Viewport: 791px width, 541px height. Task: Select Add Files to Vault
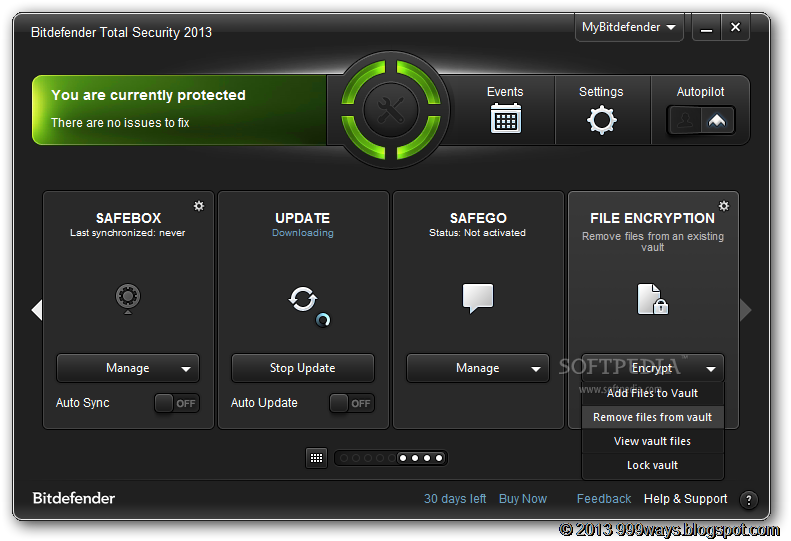(x=653, y=393)
